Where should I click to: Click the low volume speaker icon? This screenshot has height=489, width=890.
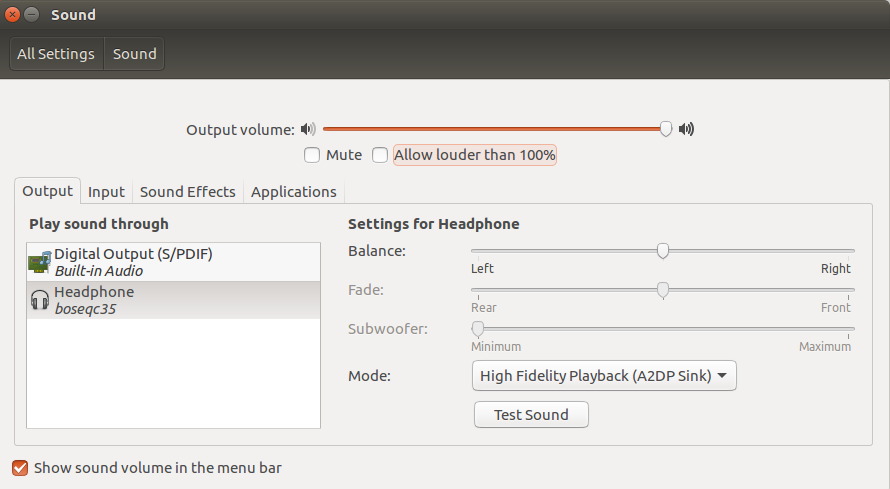tap(308, 129)
